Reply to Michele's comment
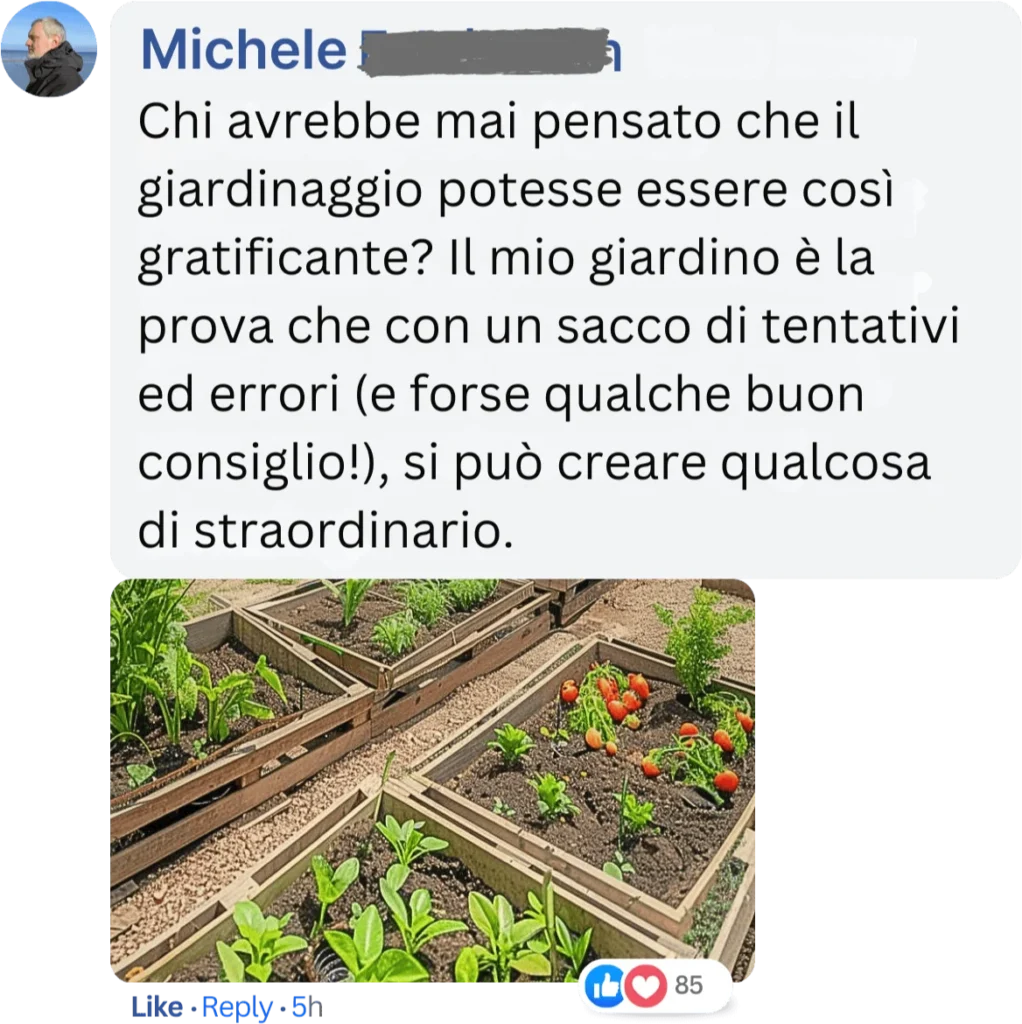Image resolution: width=1022 pixels, height=1024 pixels. pyautogui.click(x=237, y=1007)
